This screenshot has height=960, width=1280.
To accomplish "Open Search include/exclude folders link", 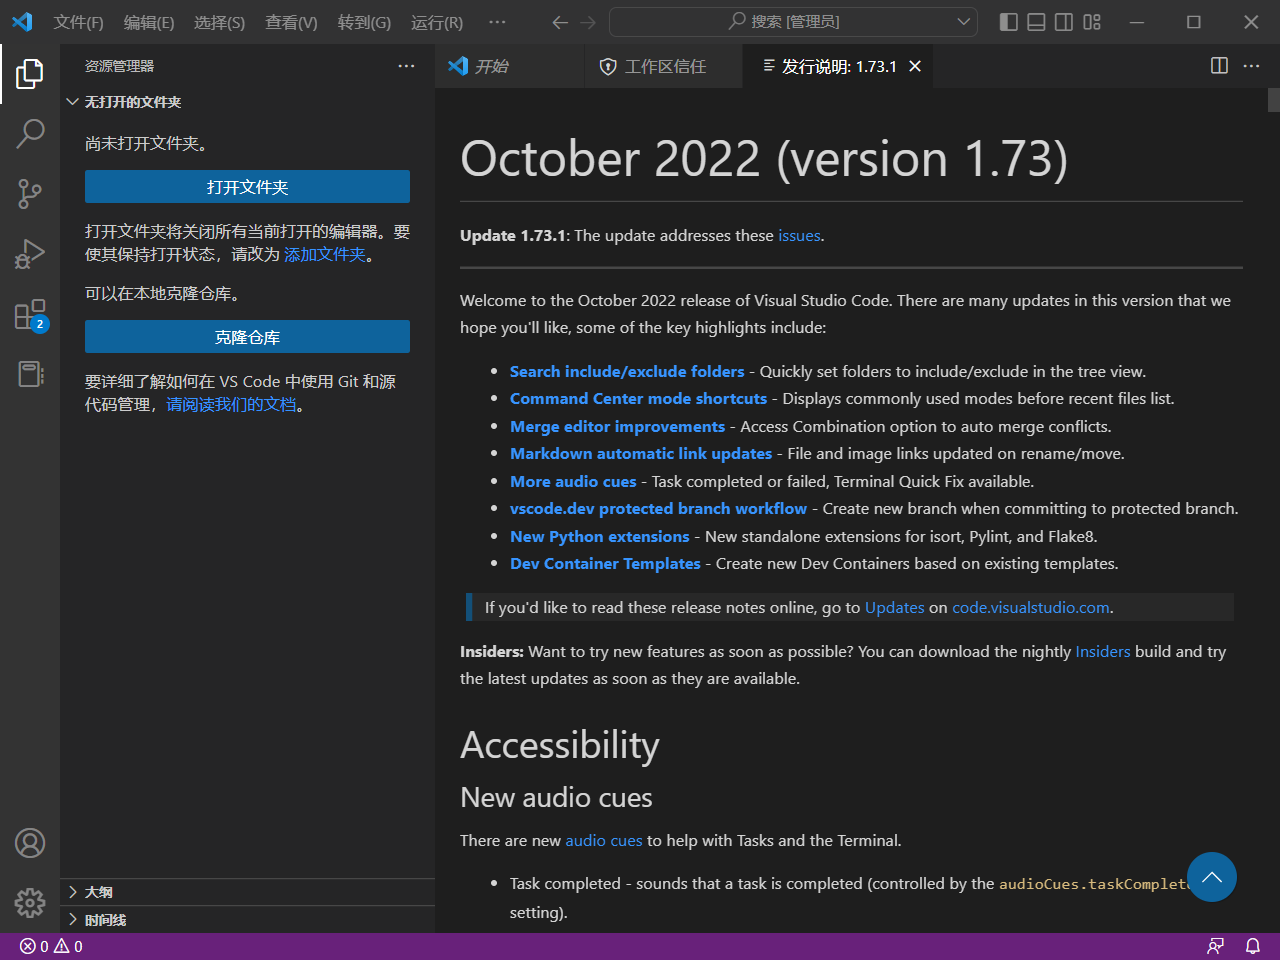I will pyautogui.click(x=627, y=371).
